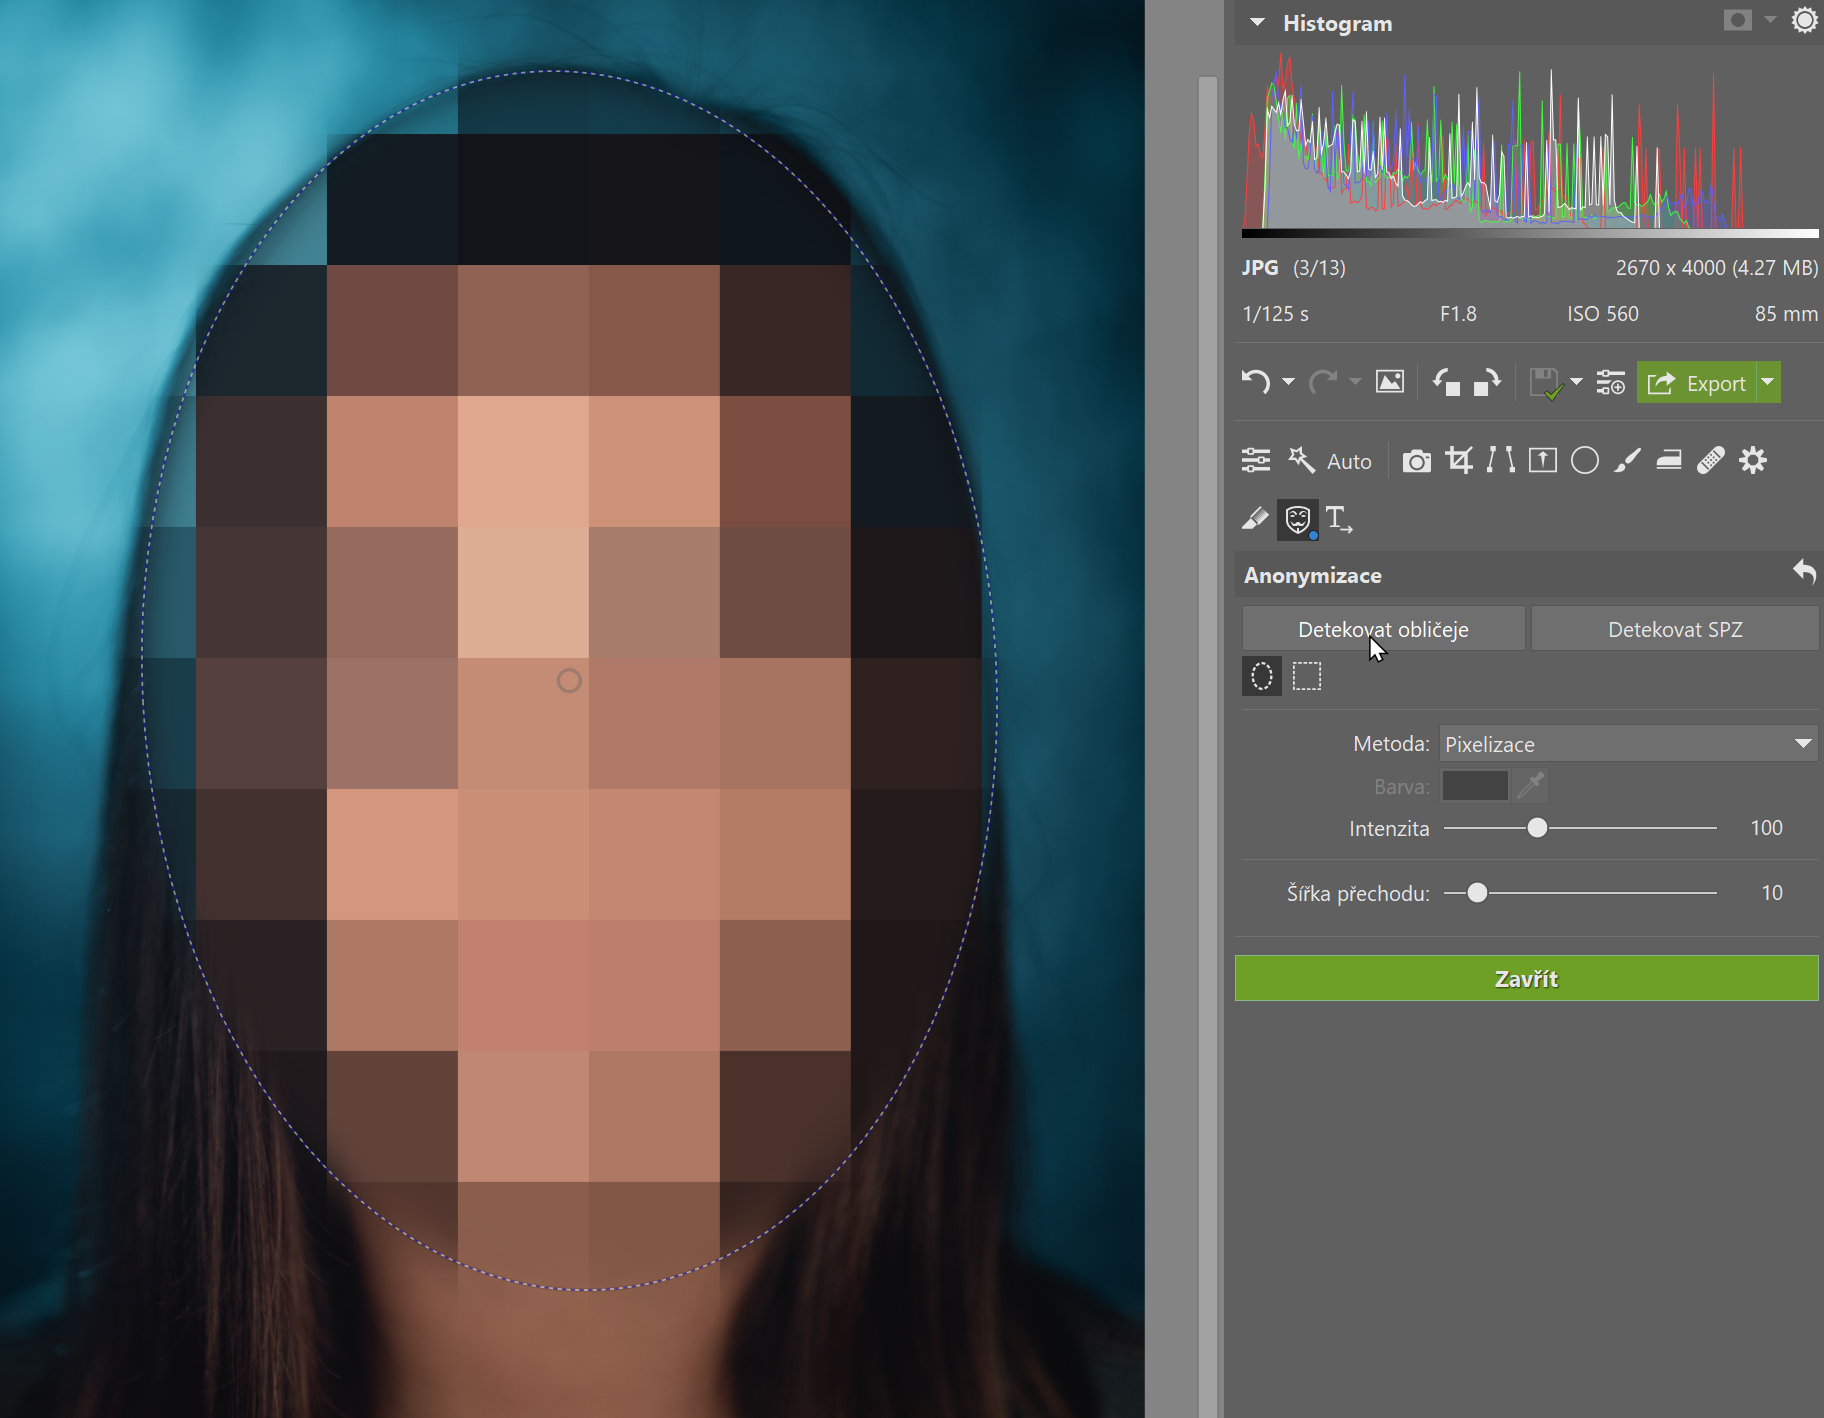The height and width of the screenshot is (1418, 1824).
Task: Click the Šířka přechodu value 10
Action: [x=1771, y=893]
